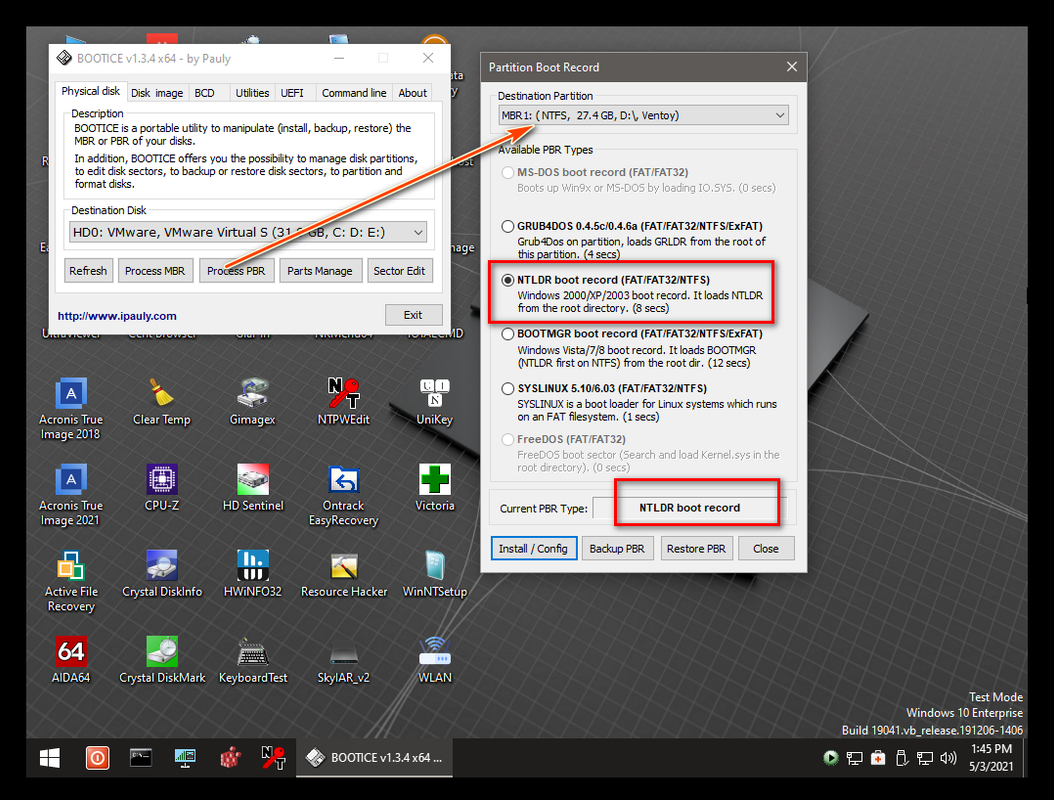Screen dimensions: 1054x800
Task: Open the Windows Start menu
Action: click(50, 758)
